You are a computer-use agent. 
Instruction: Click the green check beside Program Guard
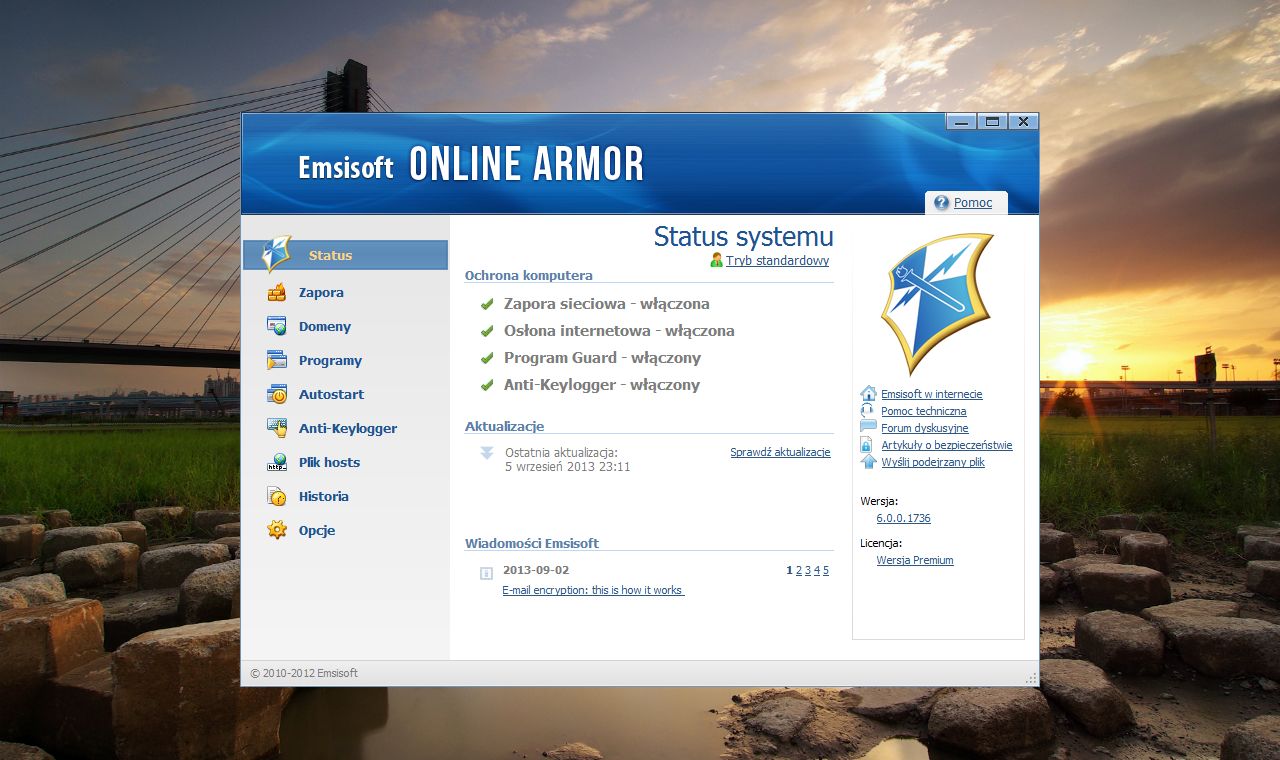(487, 358)
